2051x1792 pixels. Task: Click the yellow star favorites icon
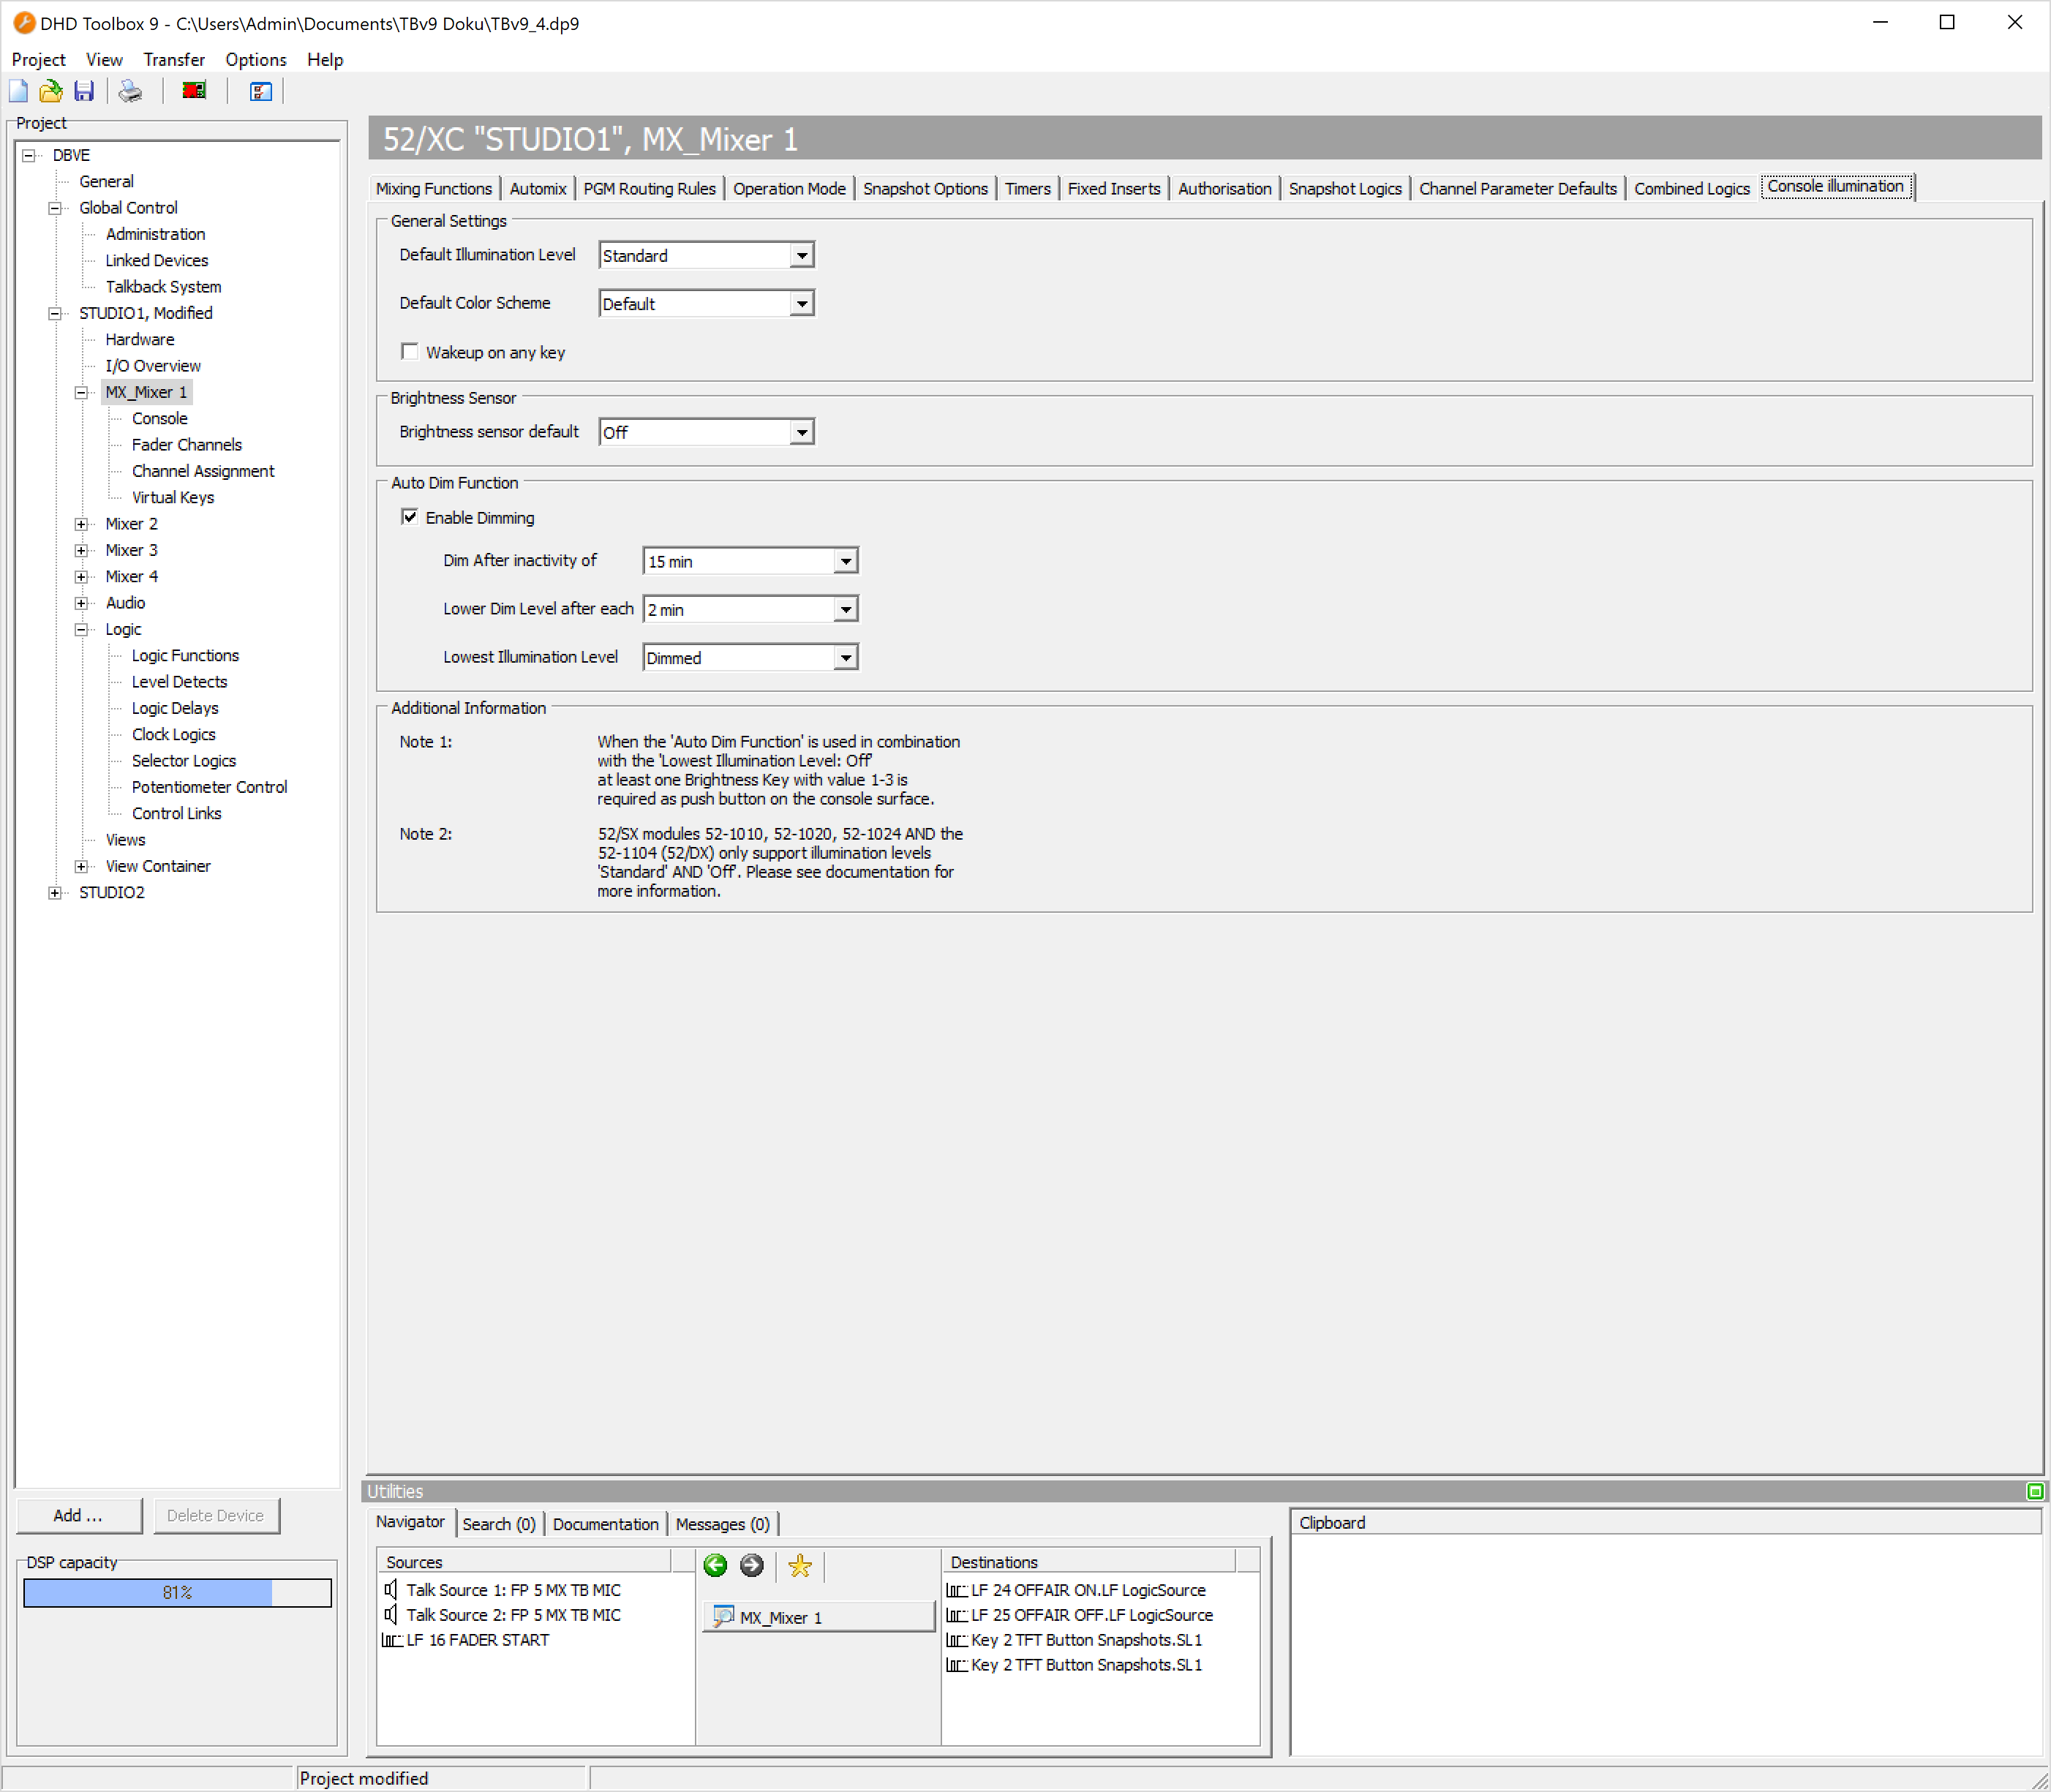tap(800, 1565)
